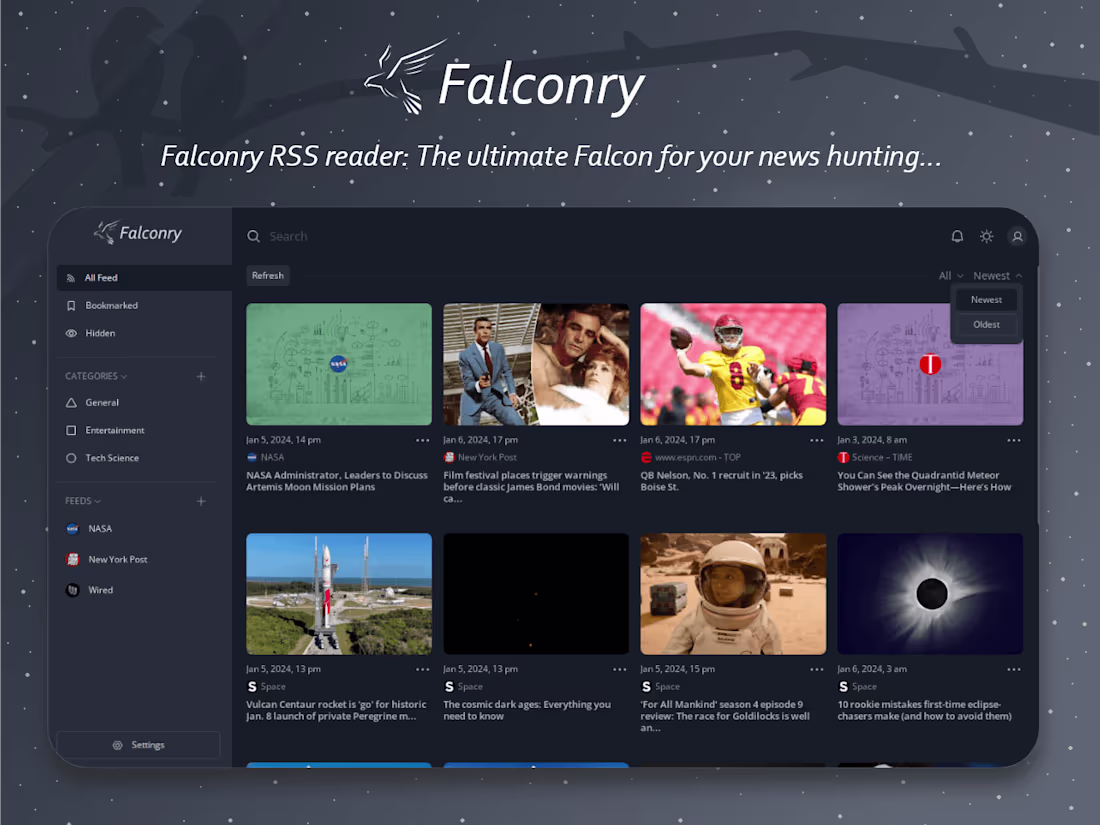This screenshot has height=825, width=1100.
Task: Select the All Feed RSS icon
Action: click(69, 277)
